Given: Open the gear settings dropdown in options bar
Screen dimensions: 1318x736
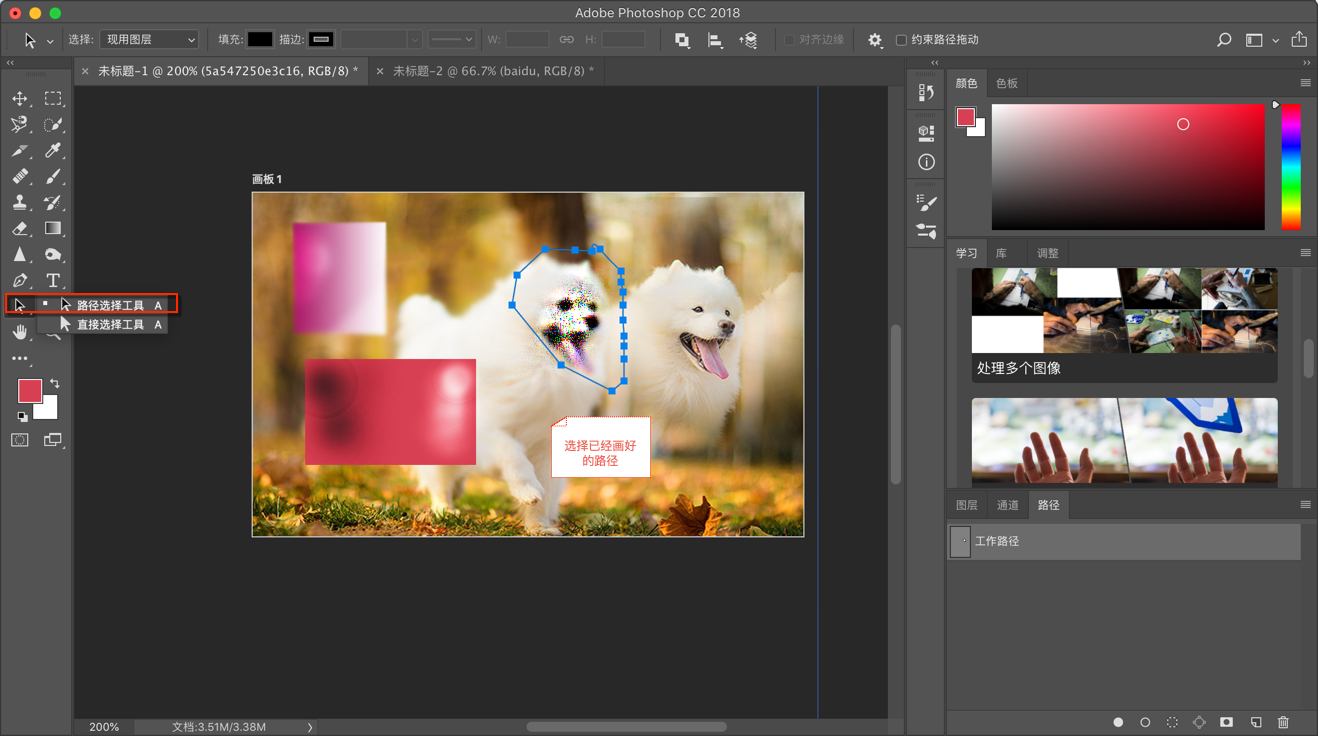Looking at the screenshot, I should [x=875, y=40].
